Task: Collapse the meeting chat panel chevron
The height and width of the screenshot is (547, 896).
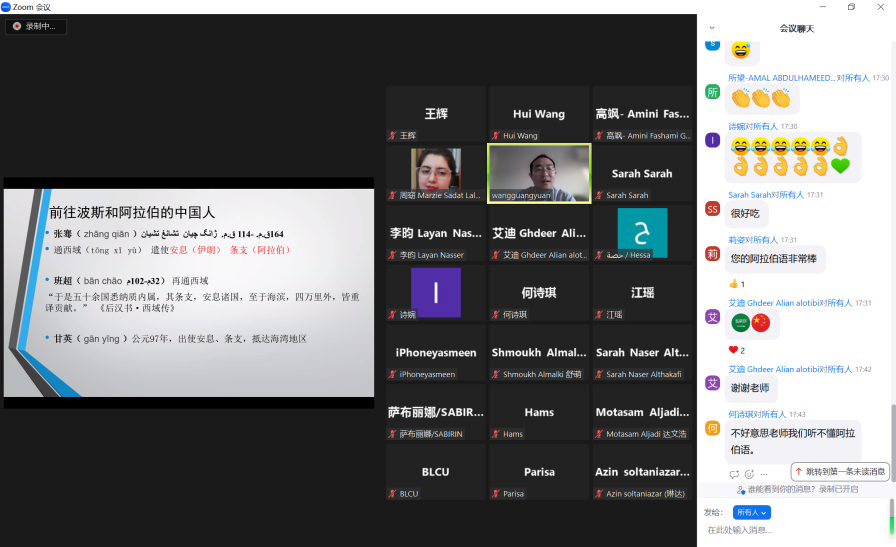Action: (x=712, y=28)
